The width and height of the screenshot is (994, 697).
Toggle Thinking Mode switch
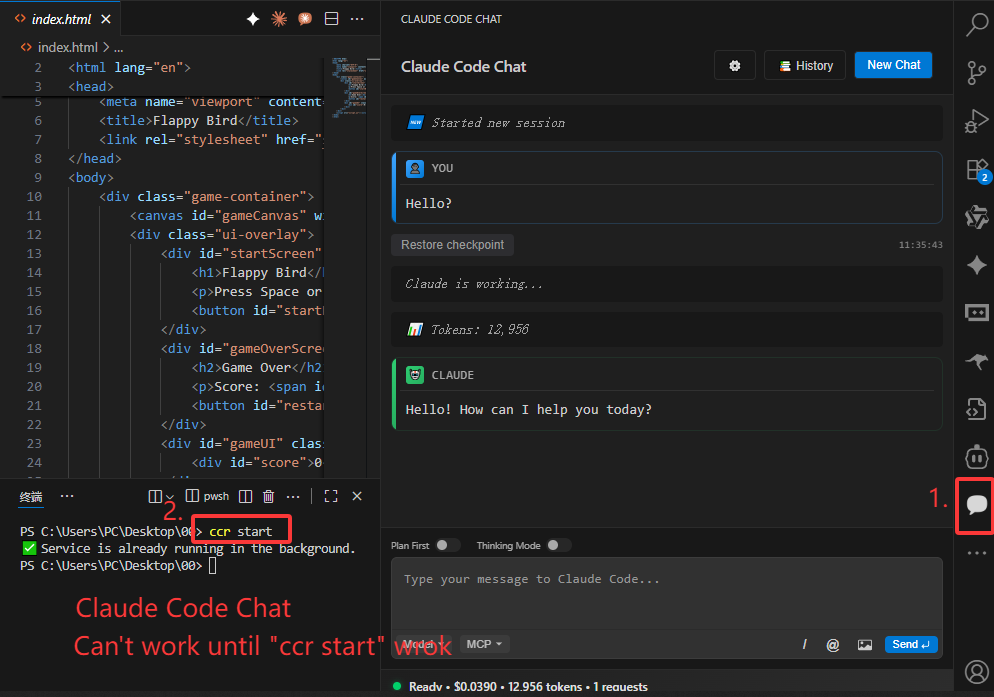tap(557, 545)
